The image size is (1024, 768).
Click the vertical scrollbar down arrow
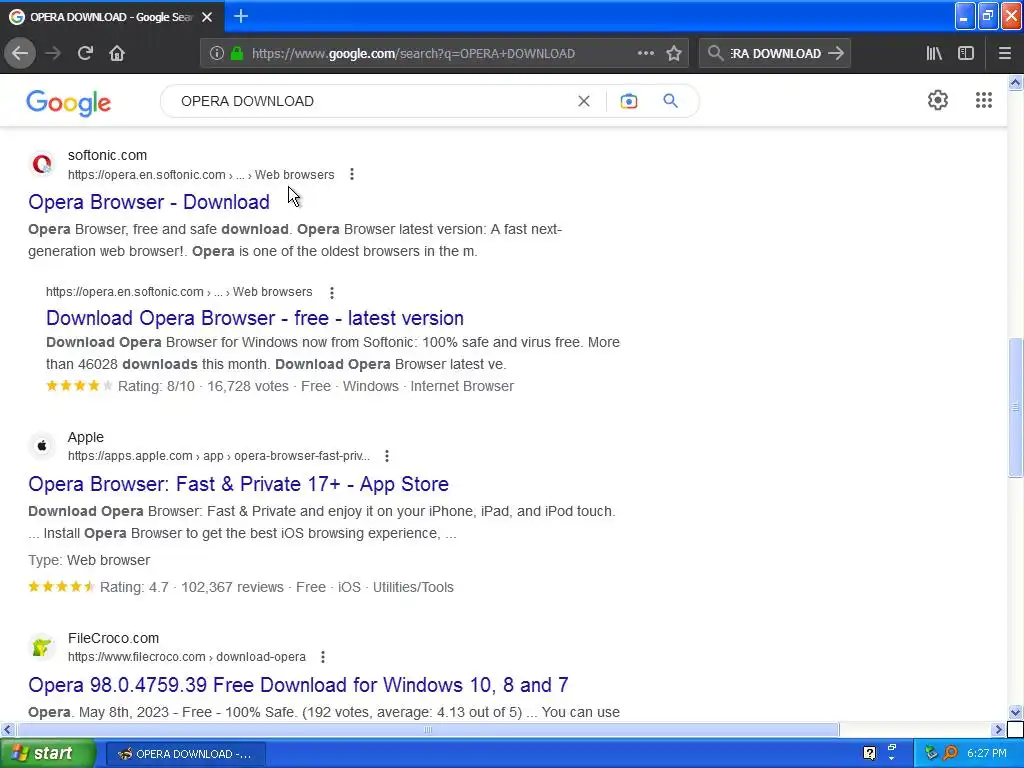(1015, 712)
